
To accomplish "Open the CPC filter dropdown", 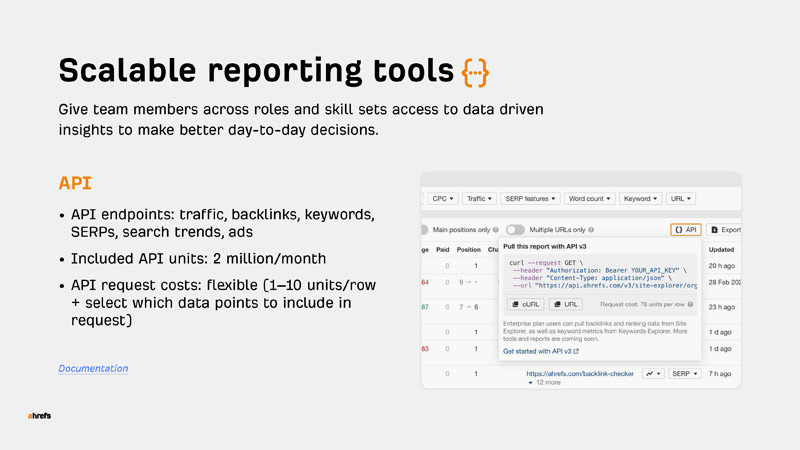I will pos(442,198).
